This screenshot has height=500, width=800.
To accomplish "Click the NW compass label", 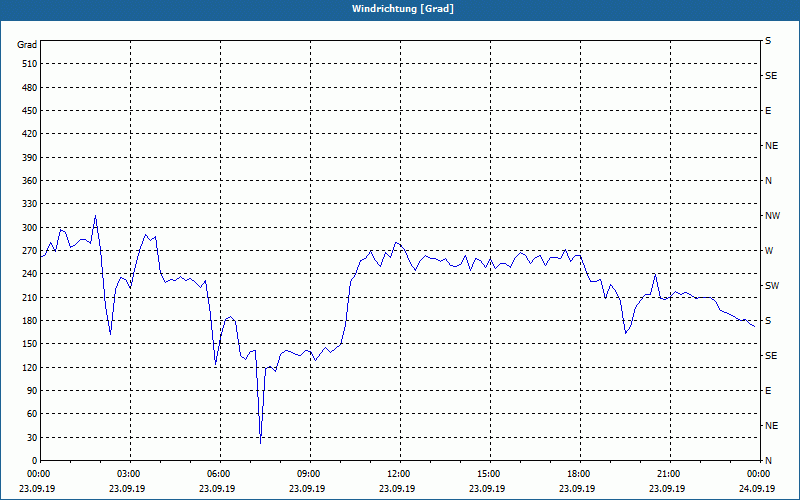I will (772, 216).
